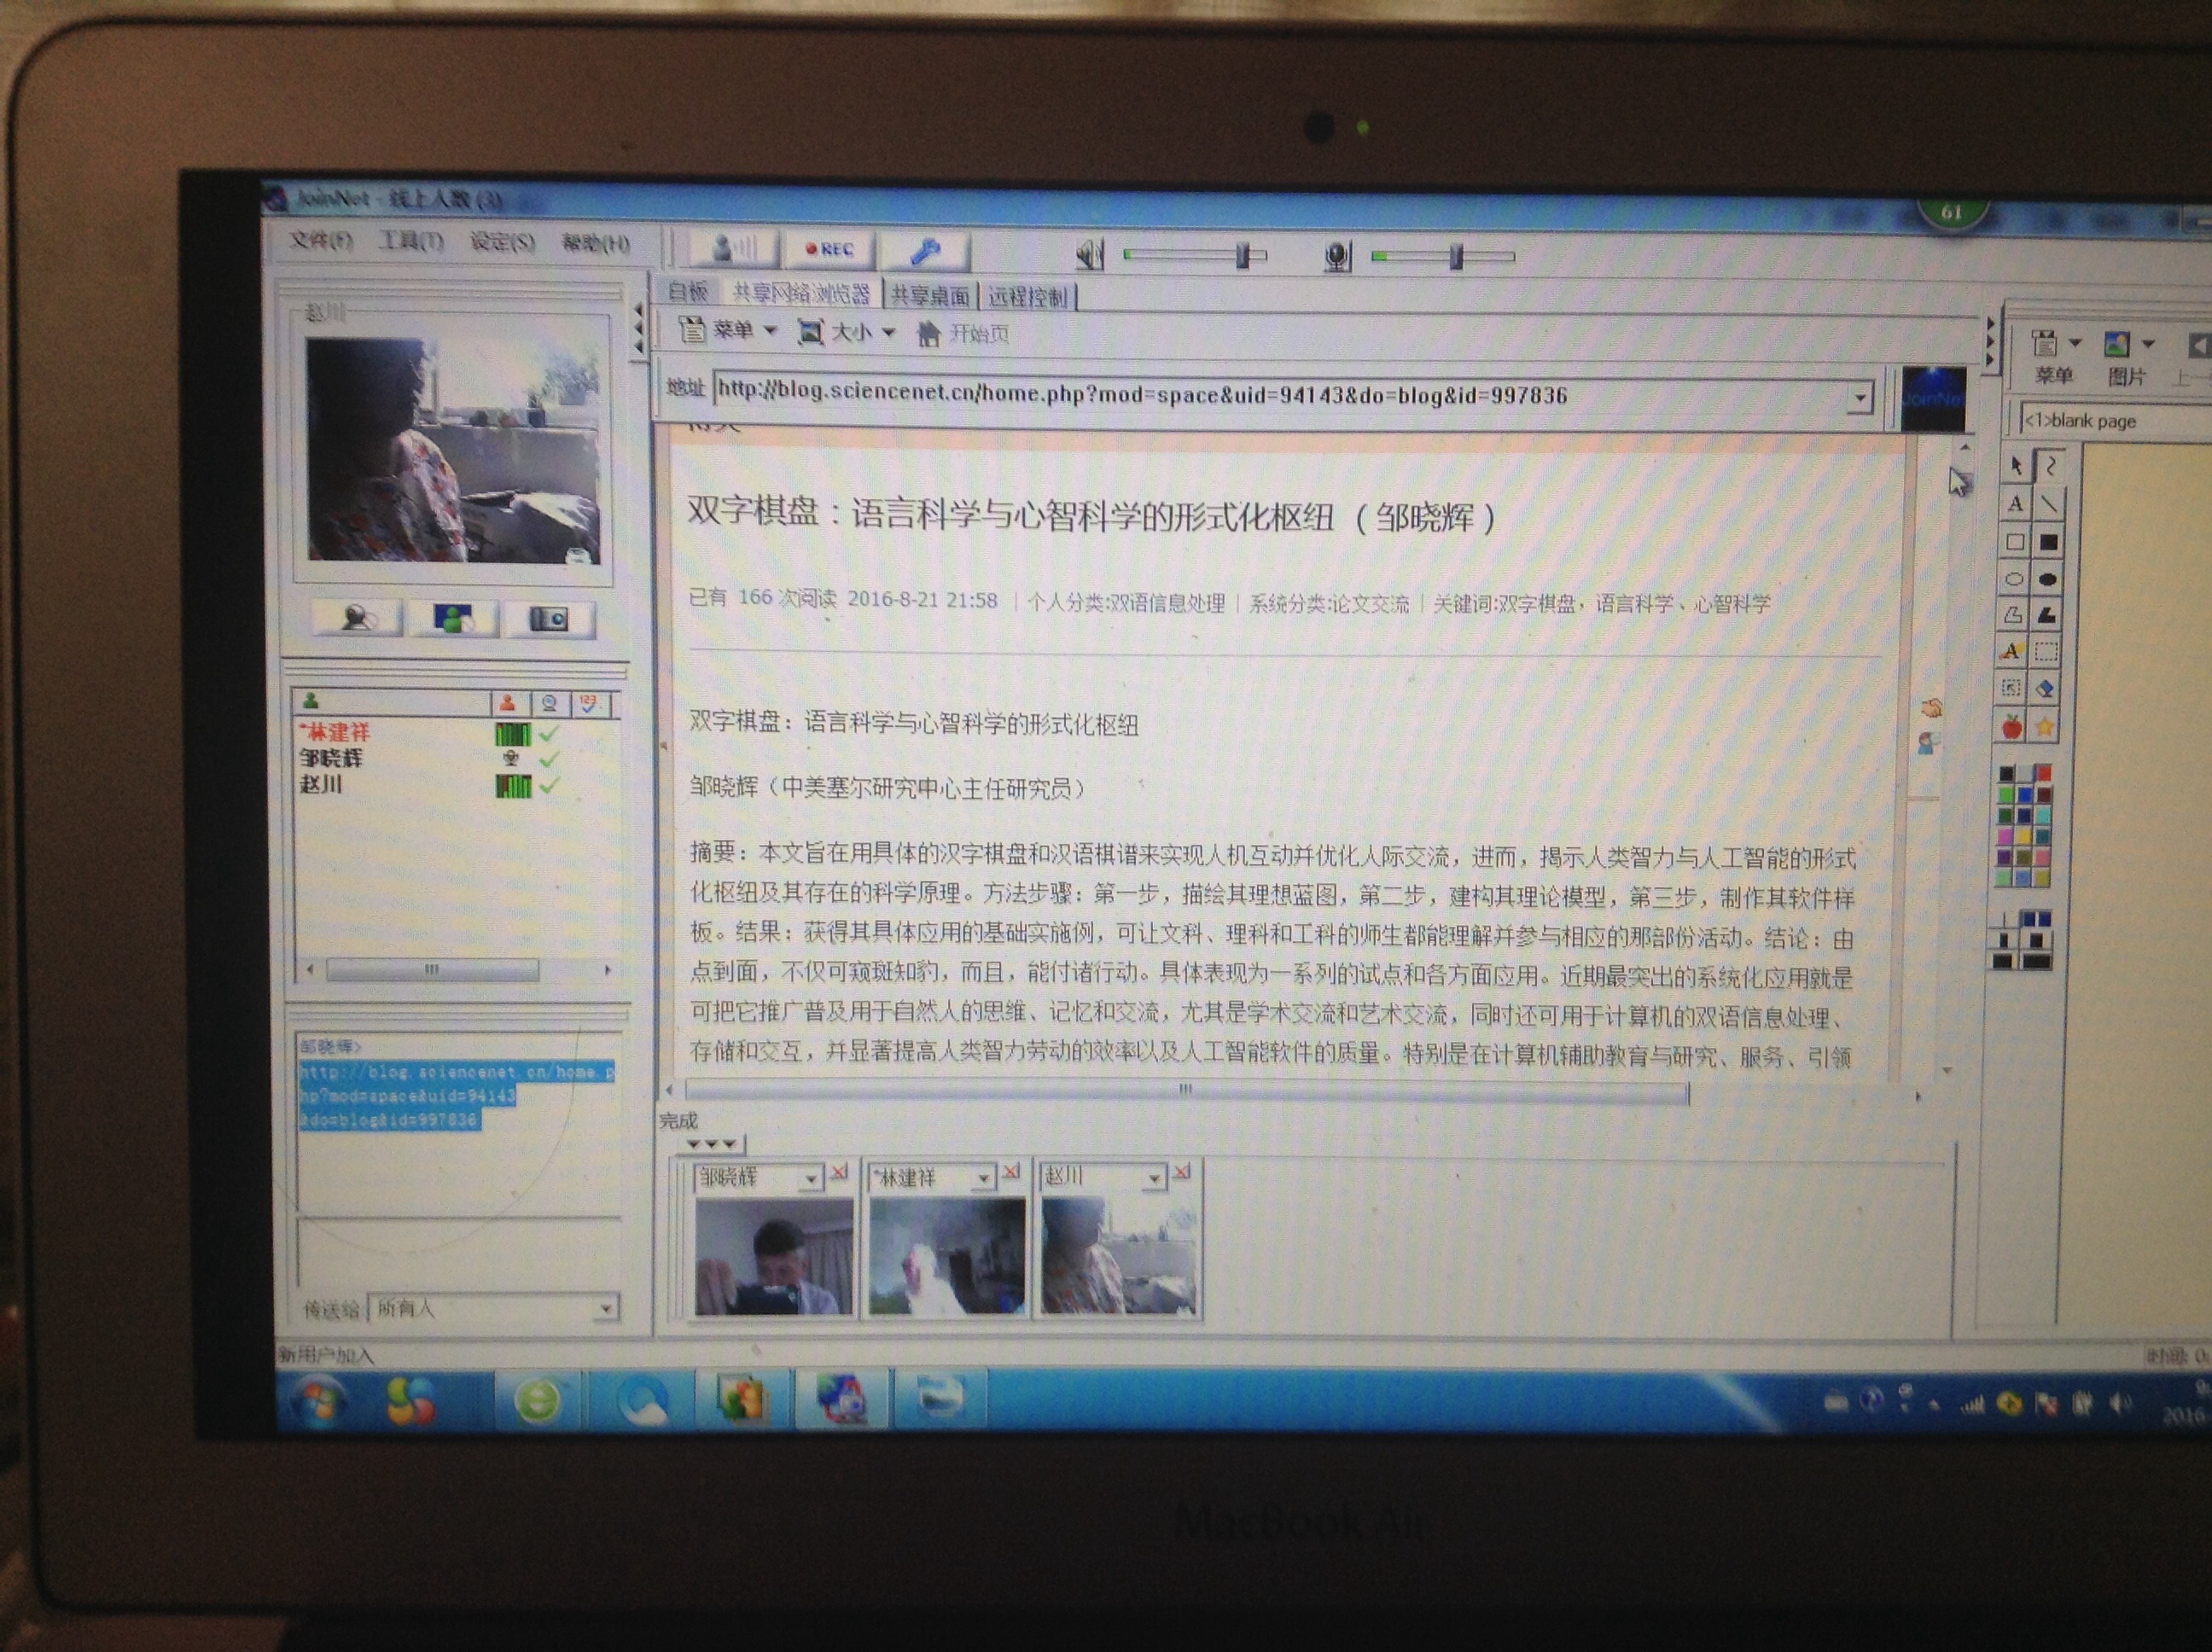
Task: Pick the straight line drawing tool
Action: [2049, 504]
